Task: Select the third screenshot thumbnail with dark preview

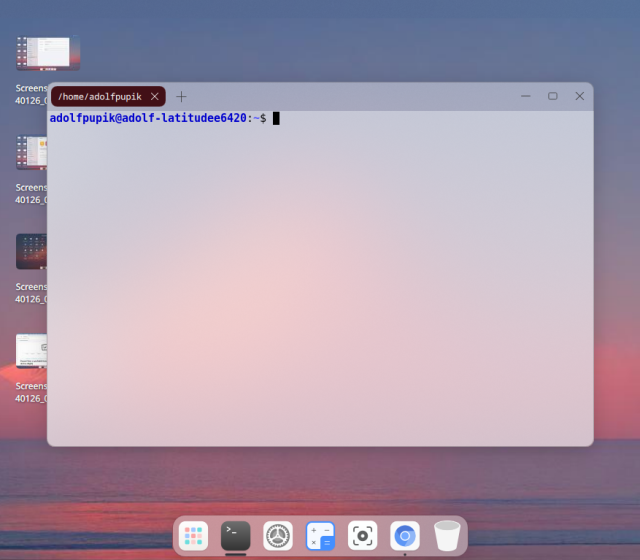Action: 30,251
